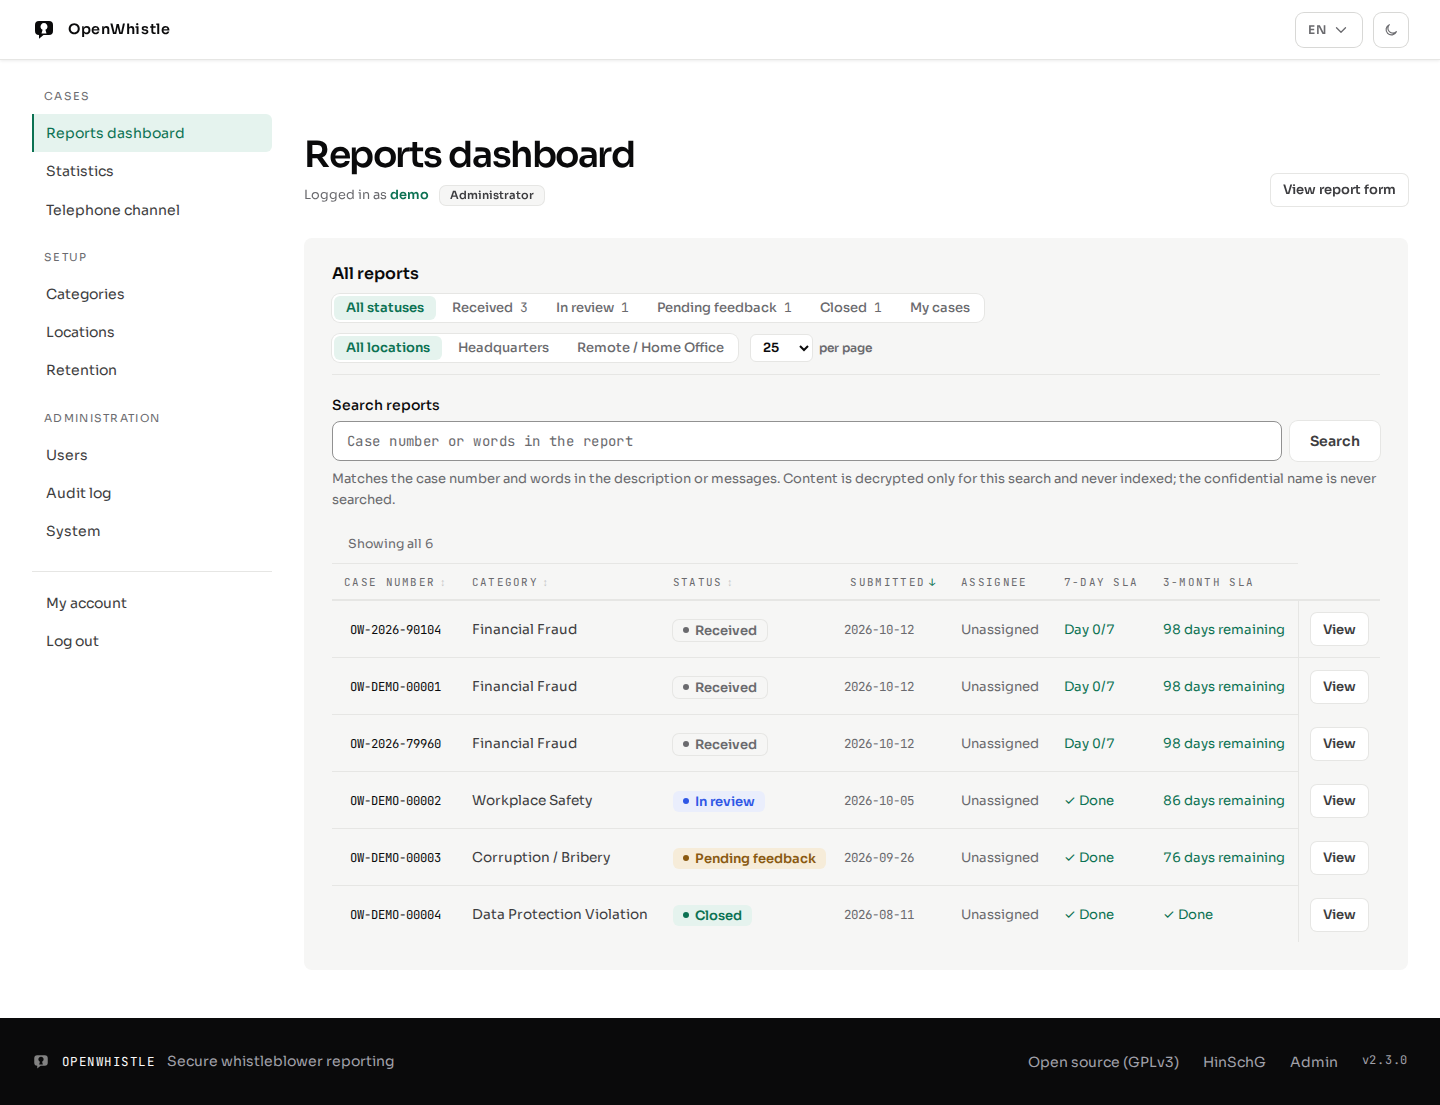The height and width of the screenshot is (1105, 1440).
Task: View case OW-2026-90104
Action: pos(1338,629)
